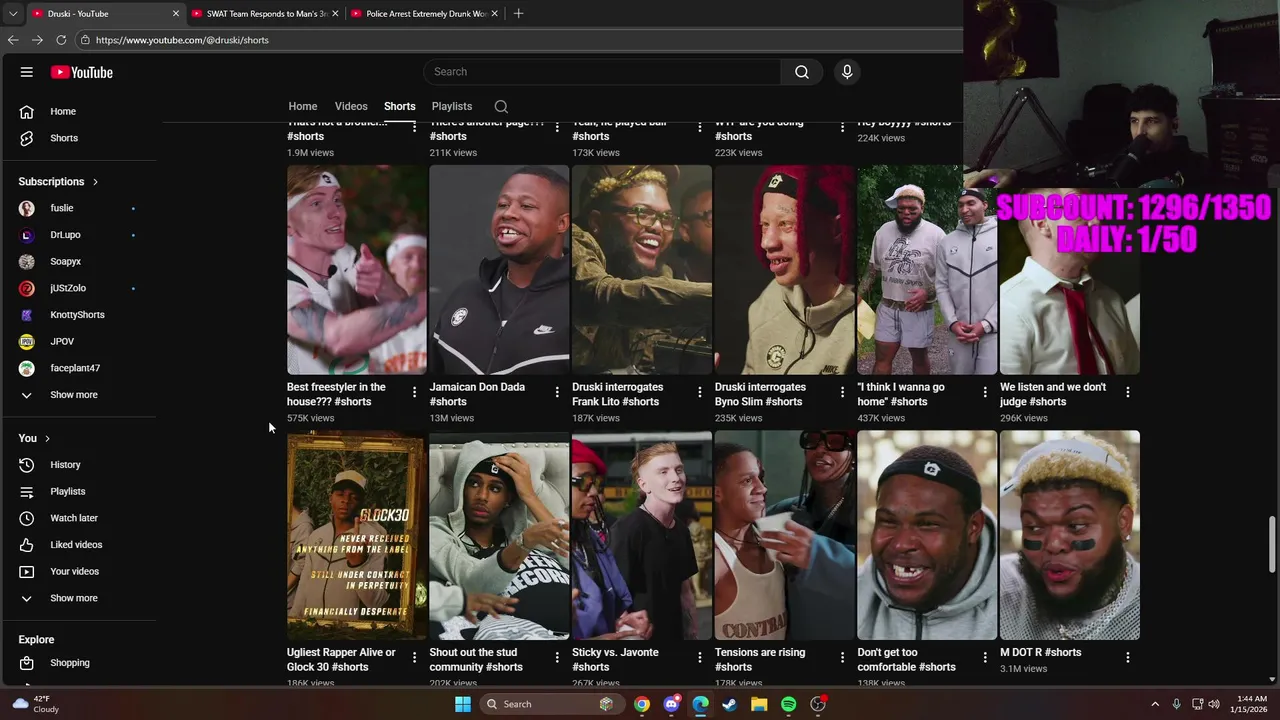Open Chrome from the taskbar

tap(642, 704)
